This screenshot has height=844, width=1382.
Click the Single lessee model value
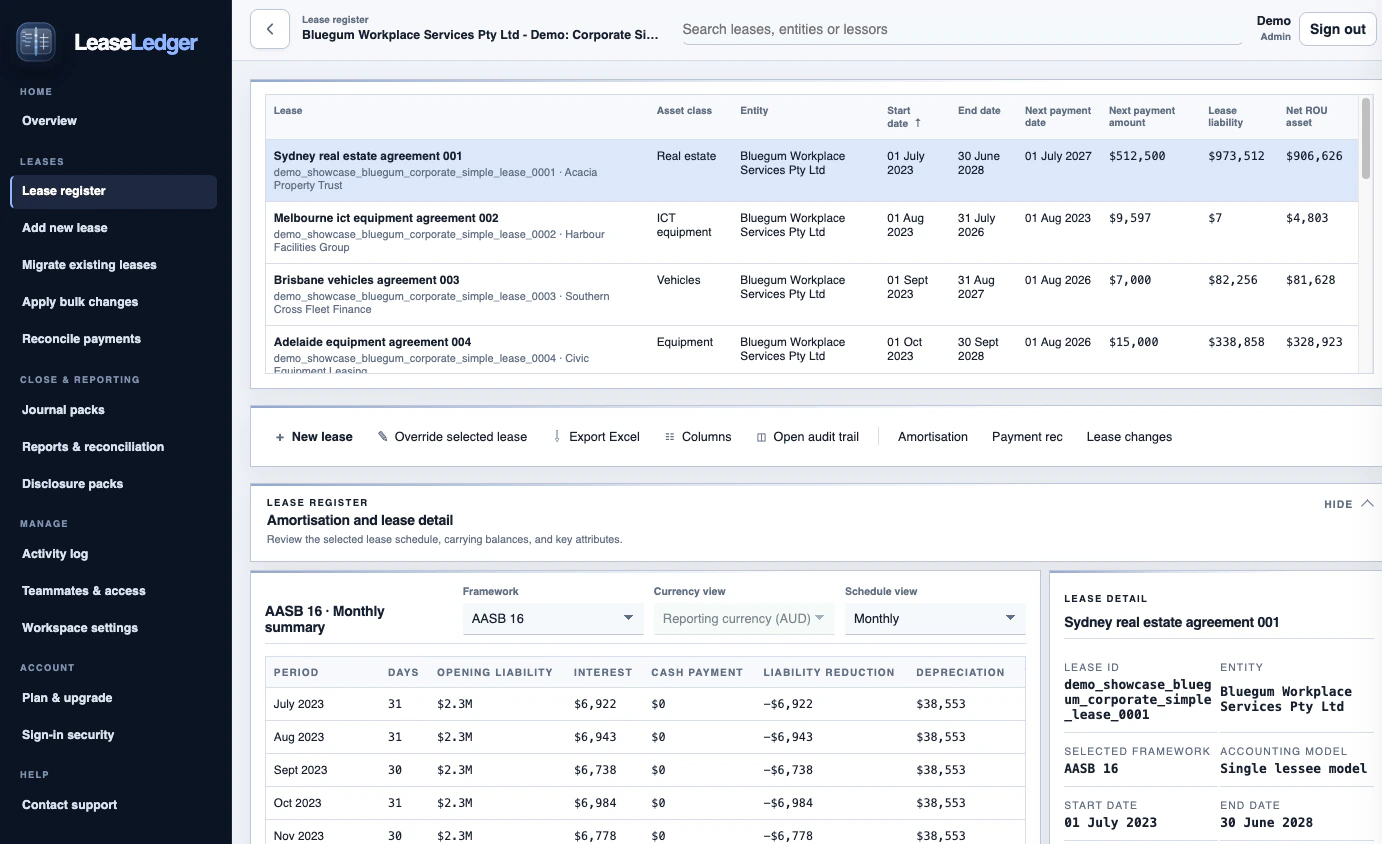pos(1293,769)
